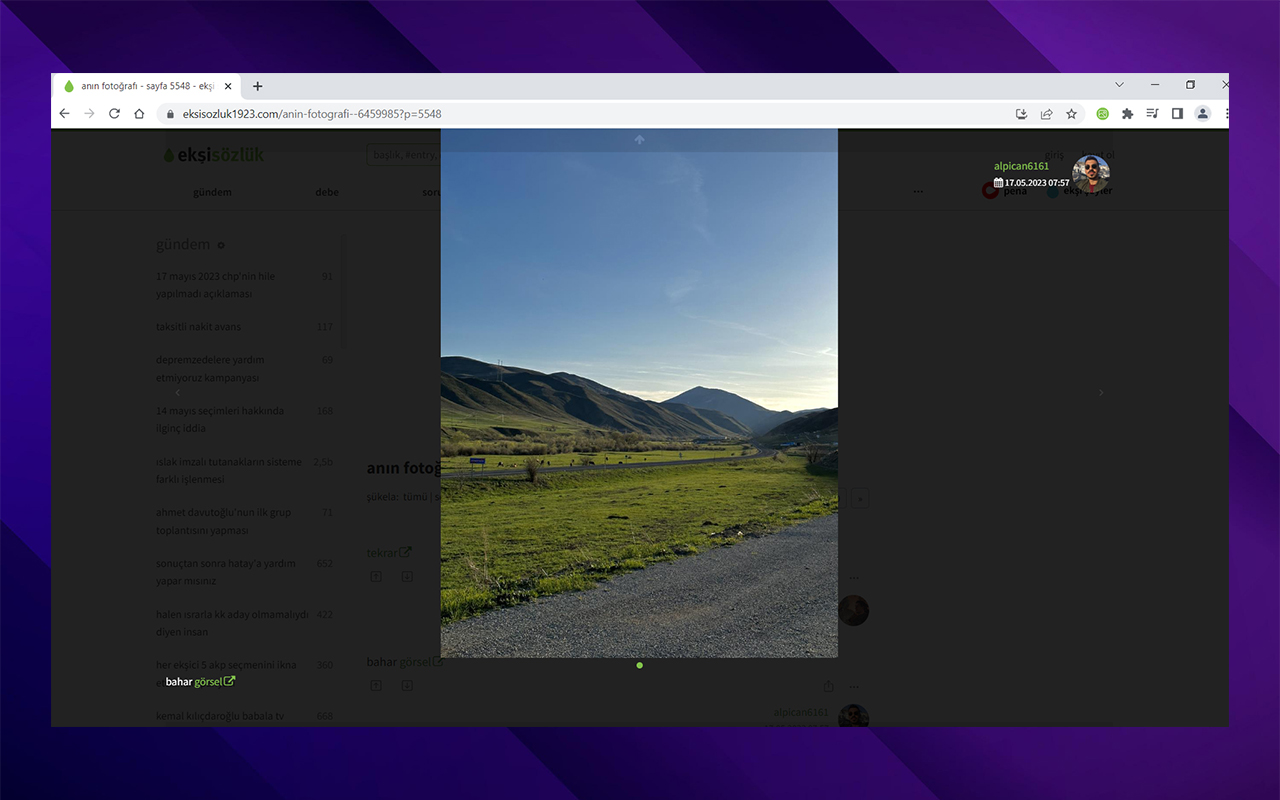Toggle the browser side panel

1177,114
